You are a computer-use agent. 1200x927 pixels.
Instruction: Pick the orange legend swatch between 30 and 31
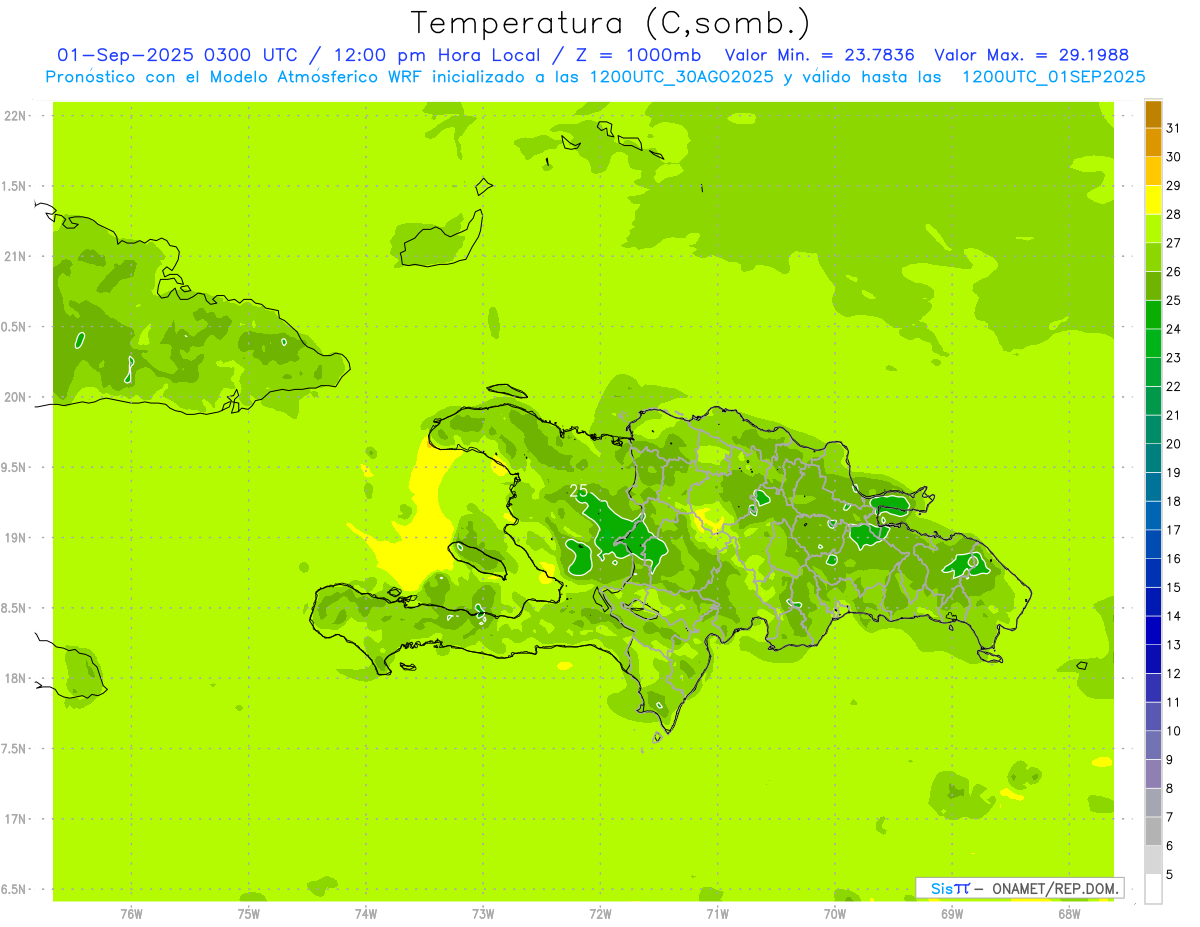coord(1153,143)
